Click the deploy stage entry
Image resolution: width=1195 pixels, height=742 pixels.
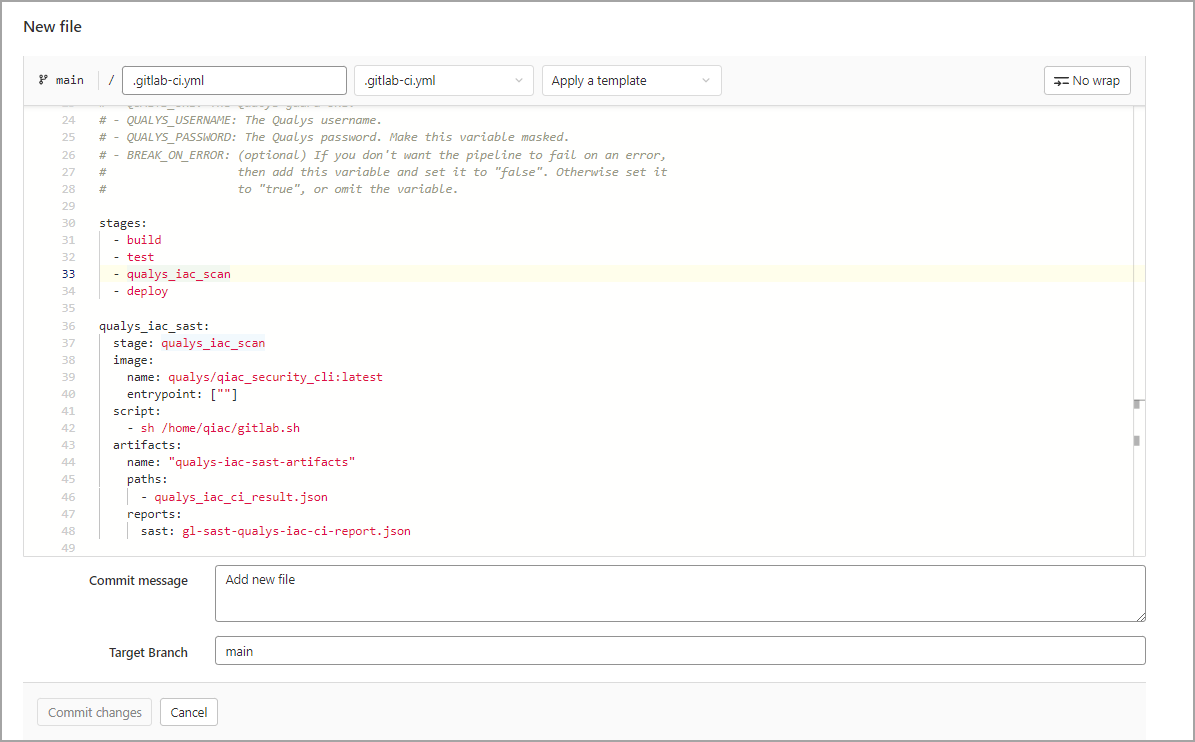(147, 291)
